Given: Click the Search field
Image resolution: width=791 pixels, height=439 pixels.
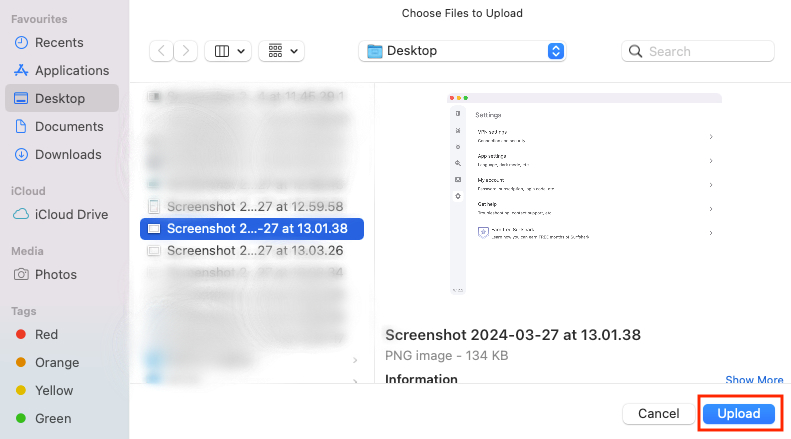Looking at the screenshot, I should tap(698, 51).
